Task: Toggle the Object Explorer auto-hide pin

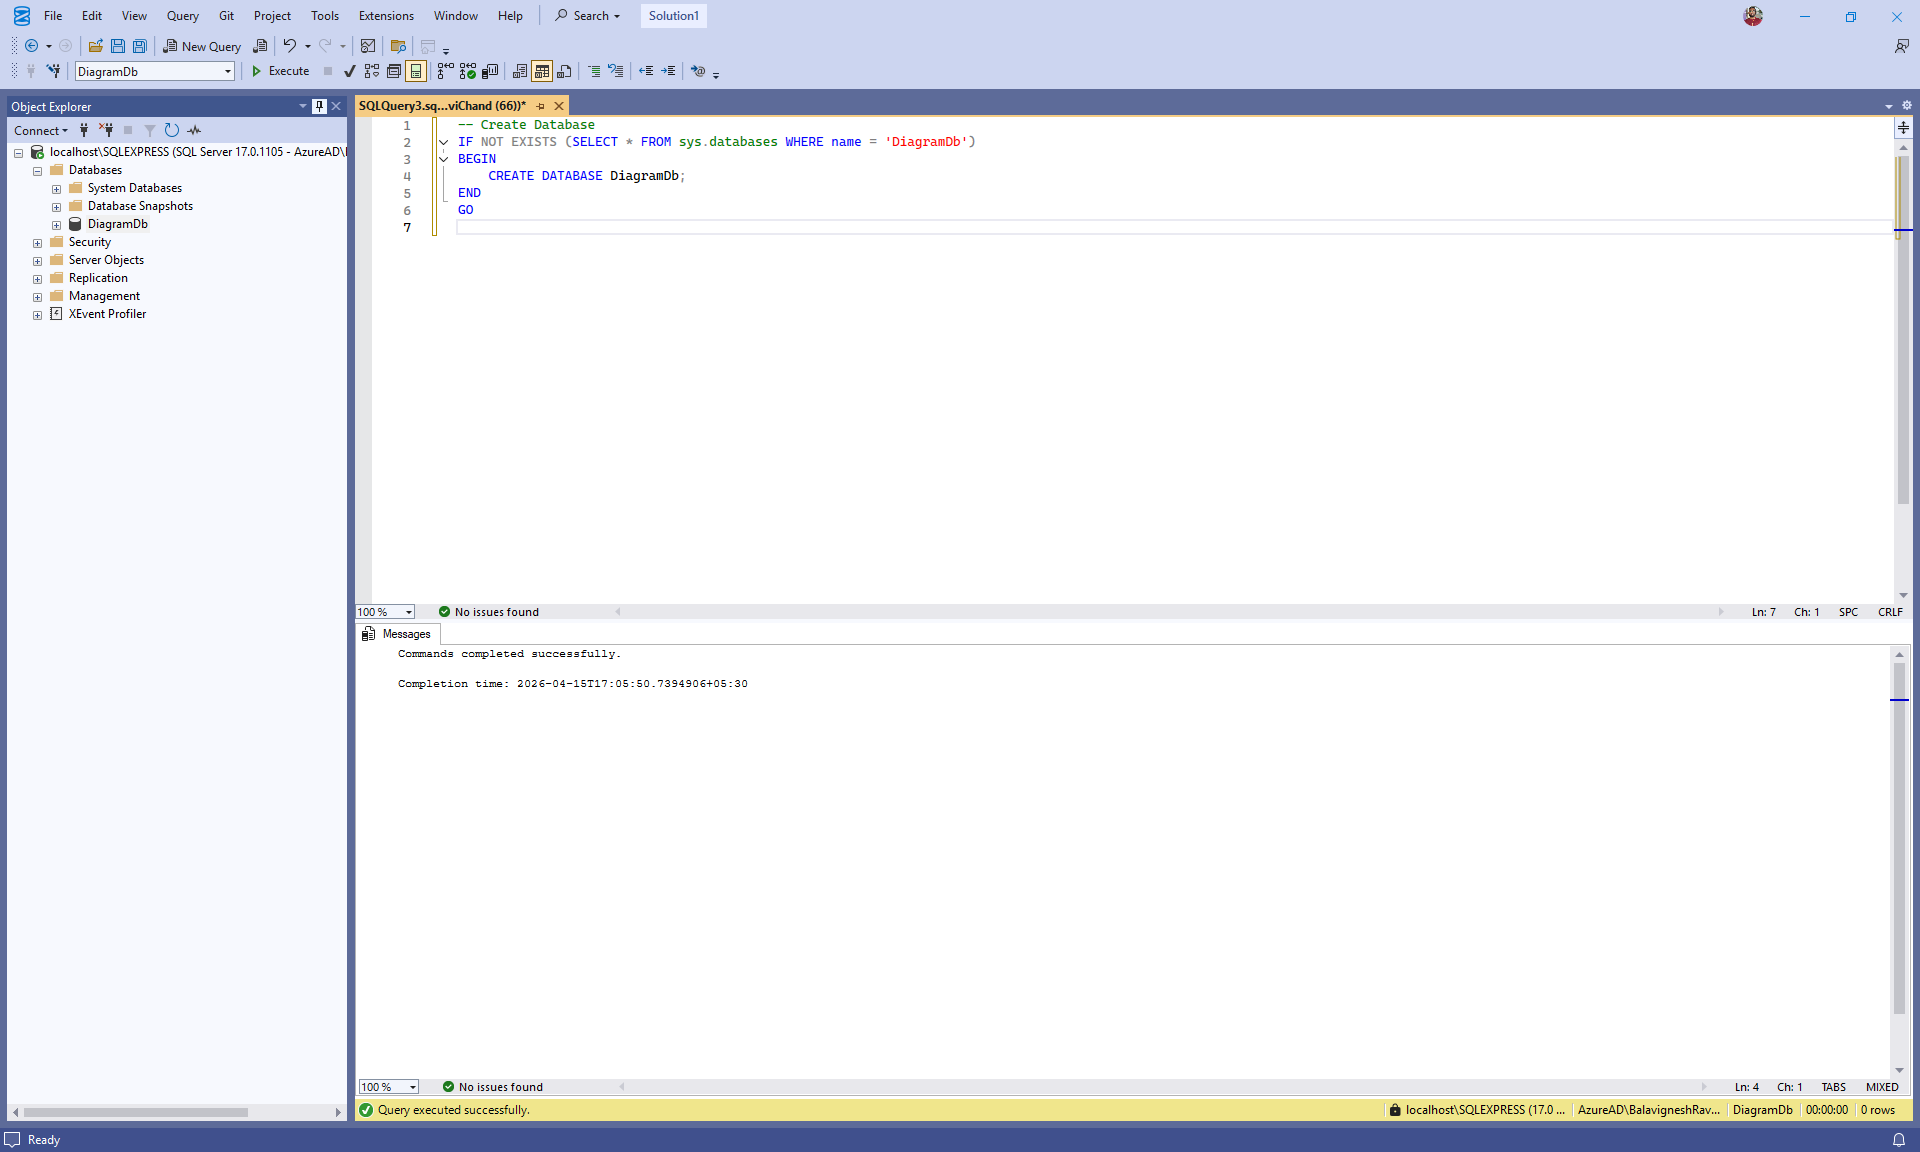Action: click(x=319, y=106)
